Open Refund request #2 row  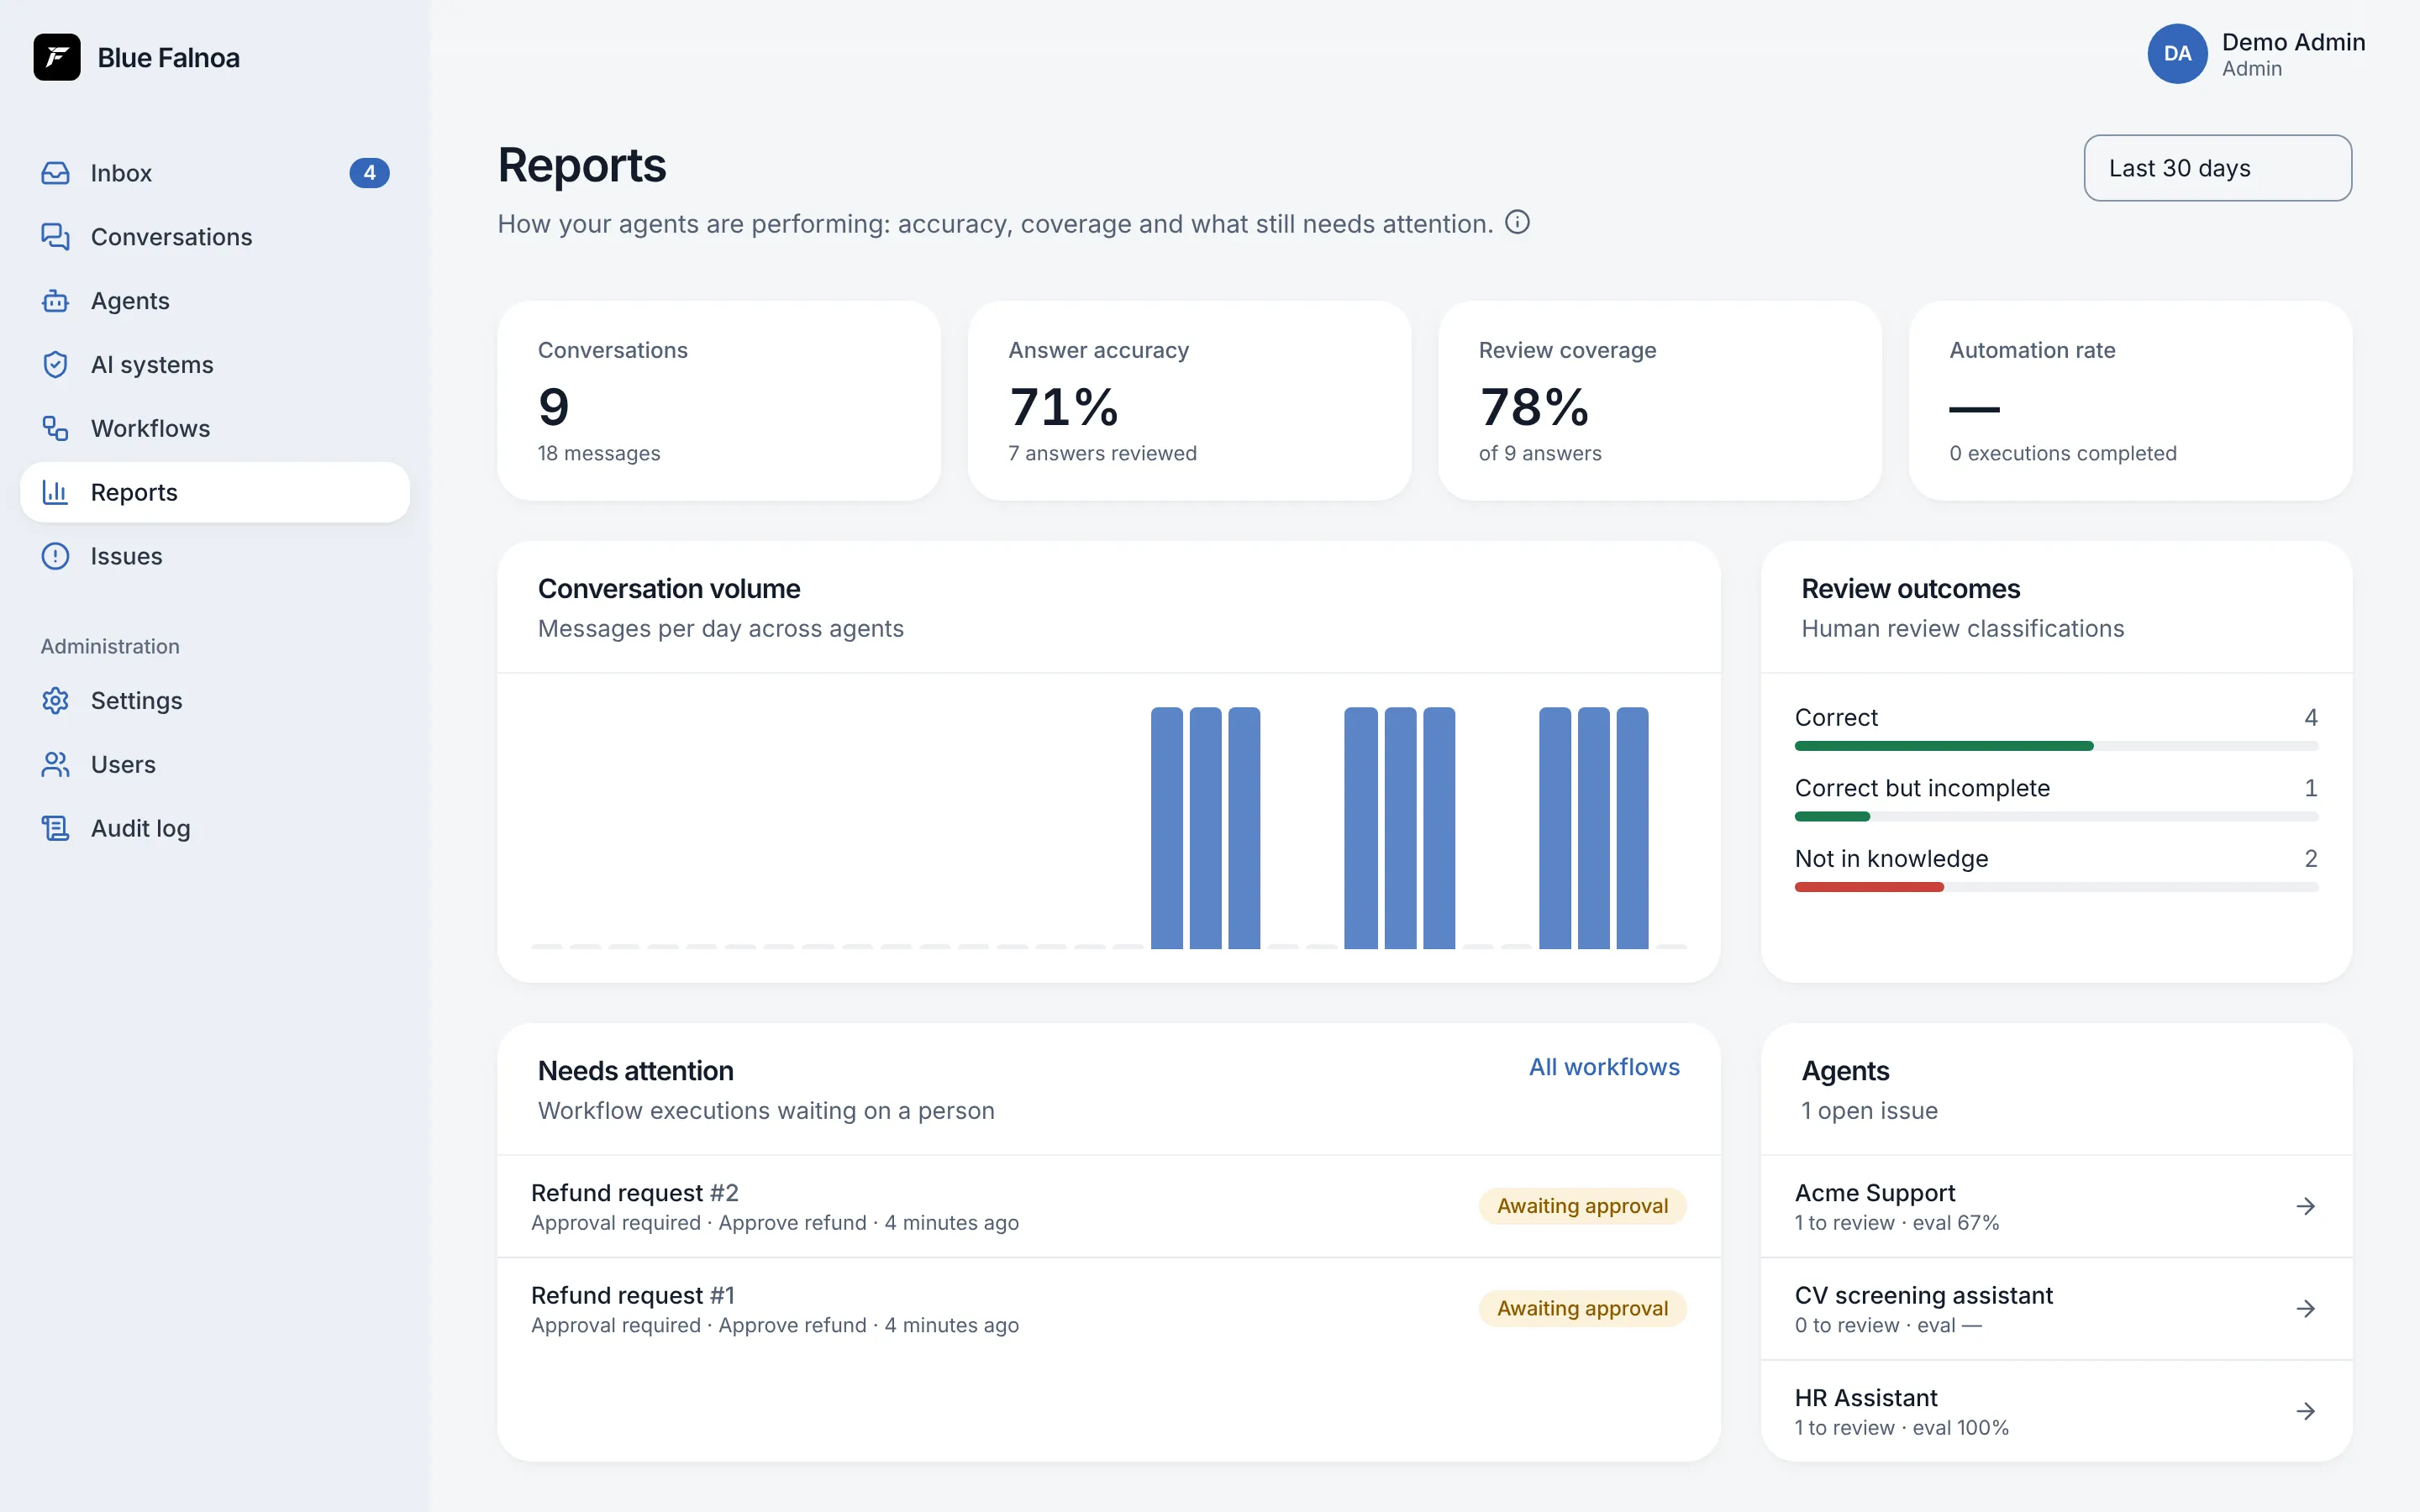1108,1206
